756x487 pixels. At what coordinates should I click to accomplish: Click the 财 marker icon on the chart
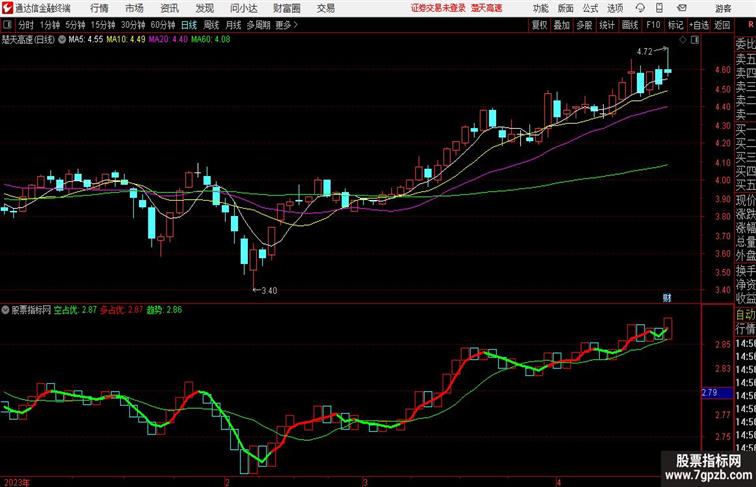pyautogui.click(x=667, y=298)
